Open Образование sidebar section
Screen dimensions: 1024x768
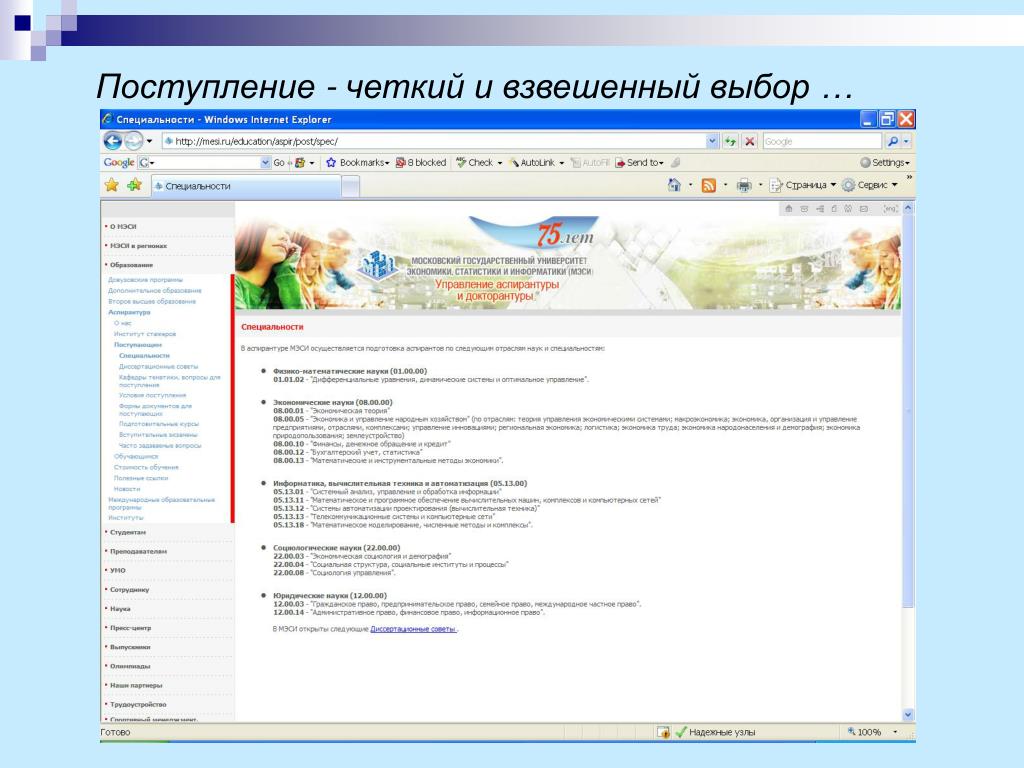[131, 265]
